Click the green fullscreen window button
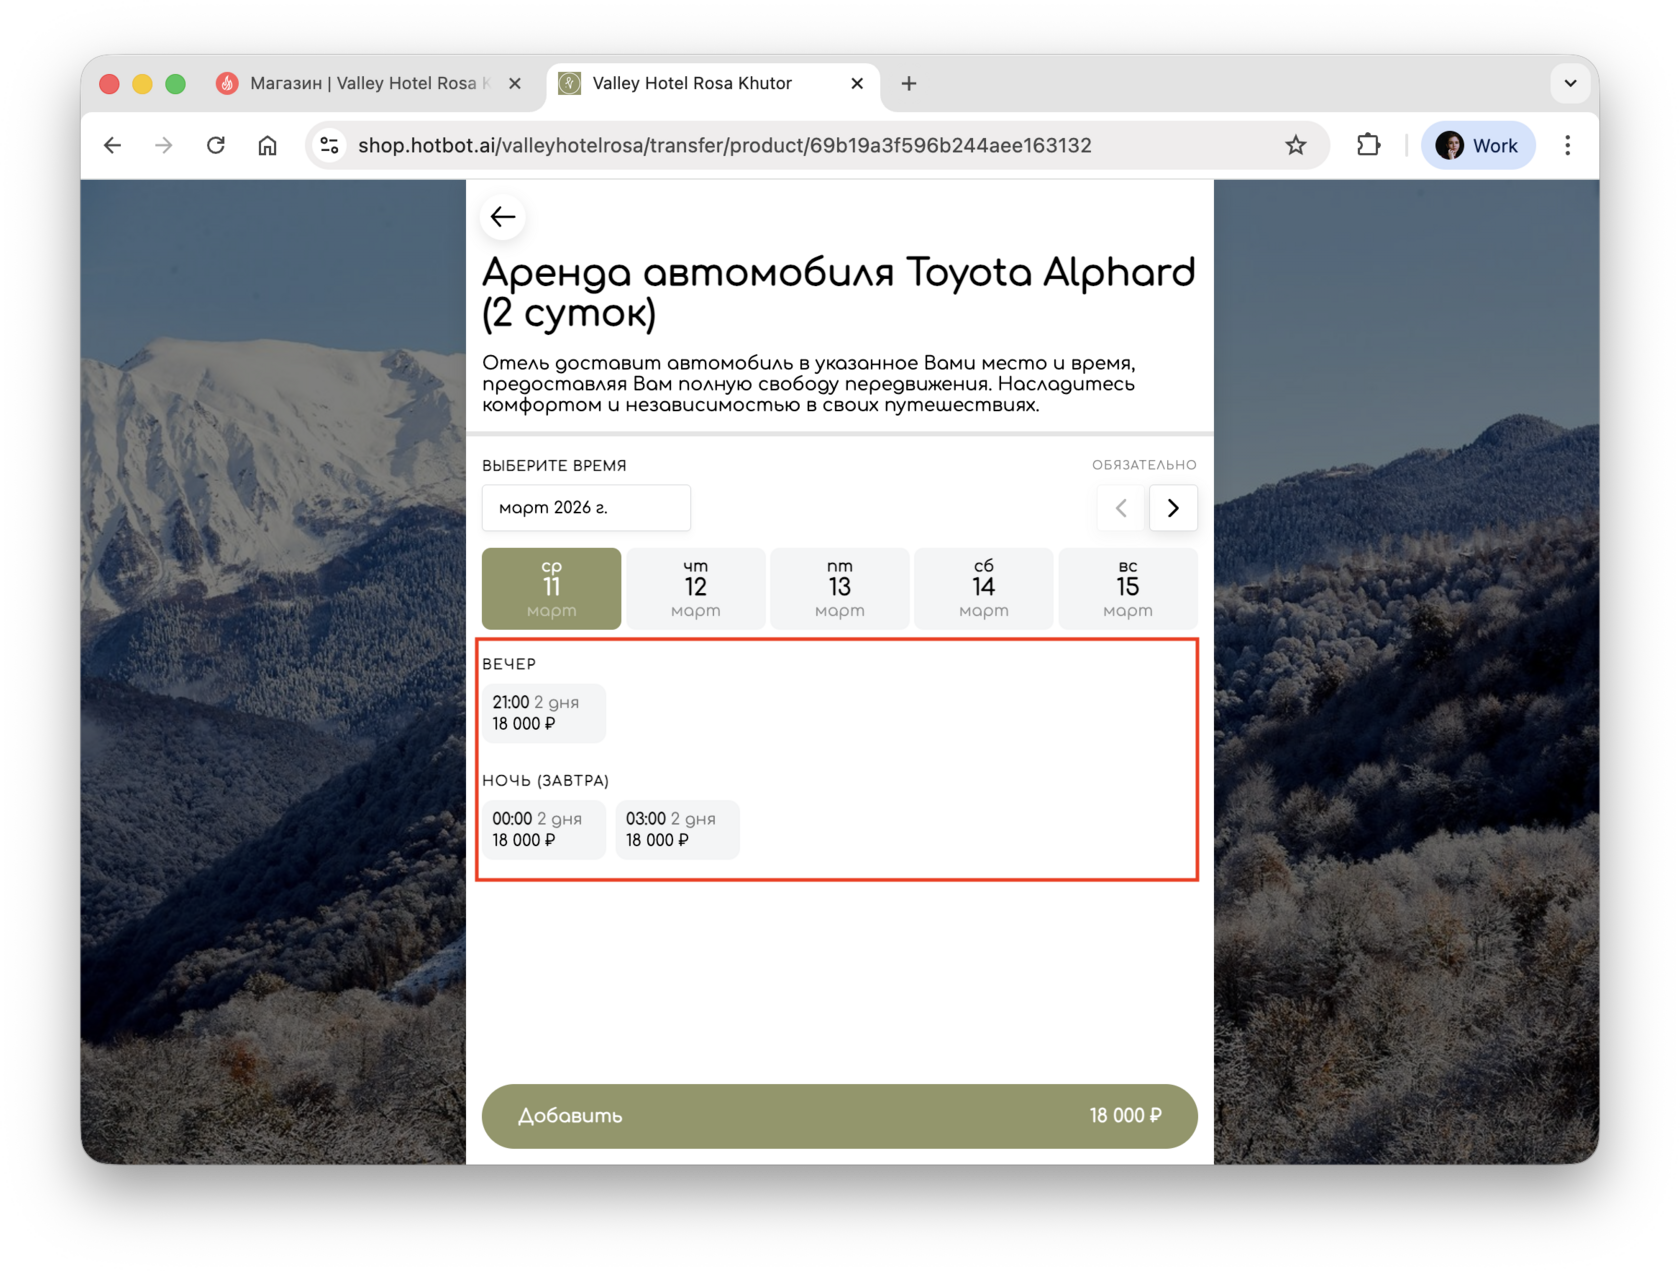Image resolution: width=1680 pixels, height=1271 pixels. [x=176, y=84]
